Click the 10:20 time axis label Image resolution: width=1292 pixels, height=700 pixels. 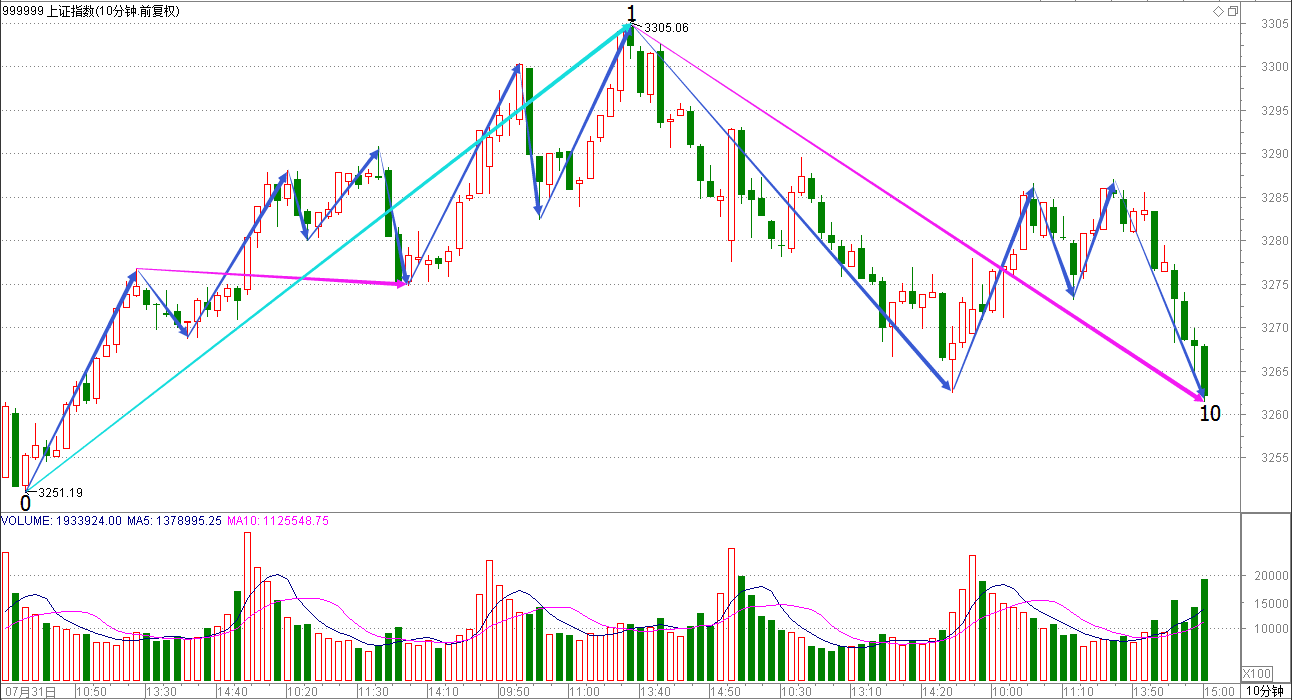(x=302, y=691)
